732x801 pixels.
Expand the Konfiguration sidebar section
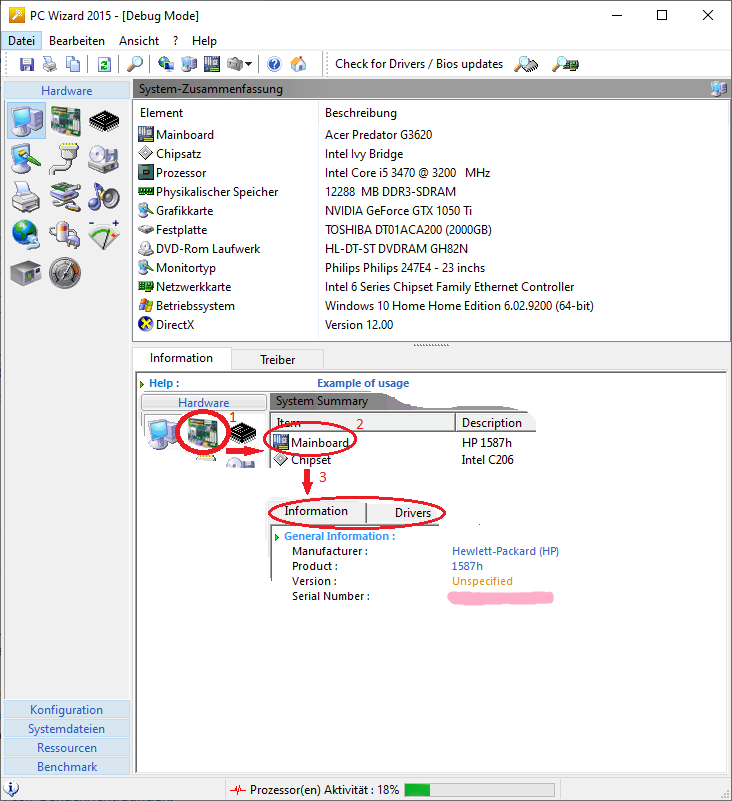point(67,710)
